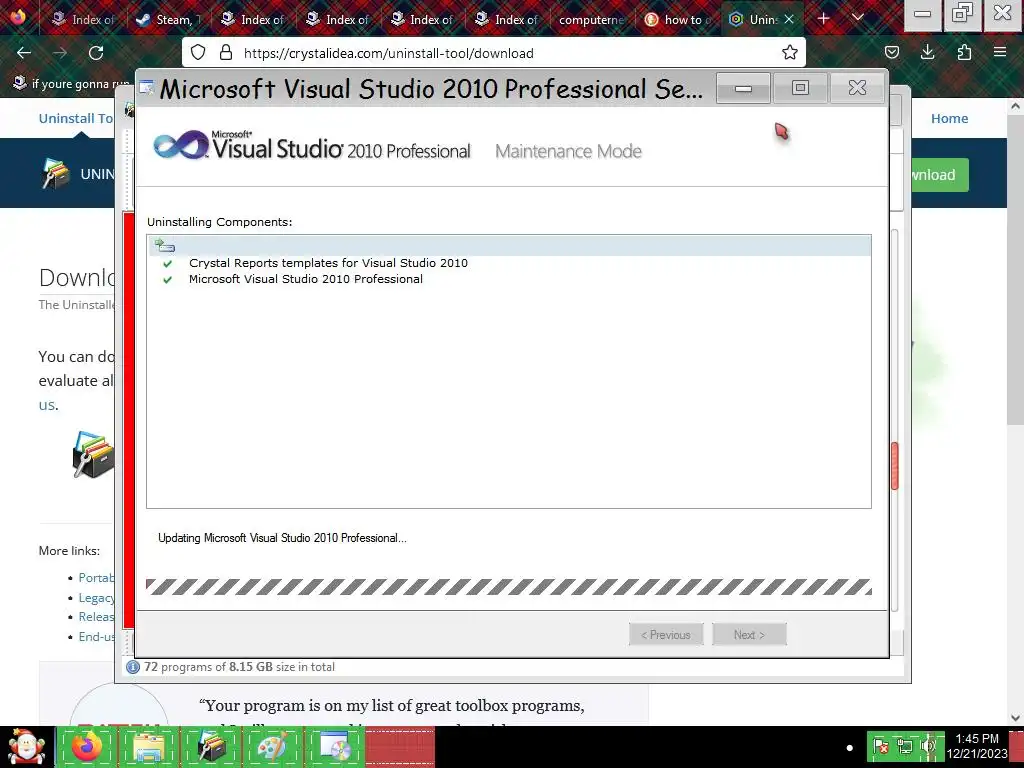Viewport: 1024px width, 768px height.
Task: Click '72 programs of 8.15 GB' status text
Action: (x=239, y=667)
